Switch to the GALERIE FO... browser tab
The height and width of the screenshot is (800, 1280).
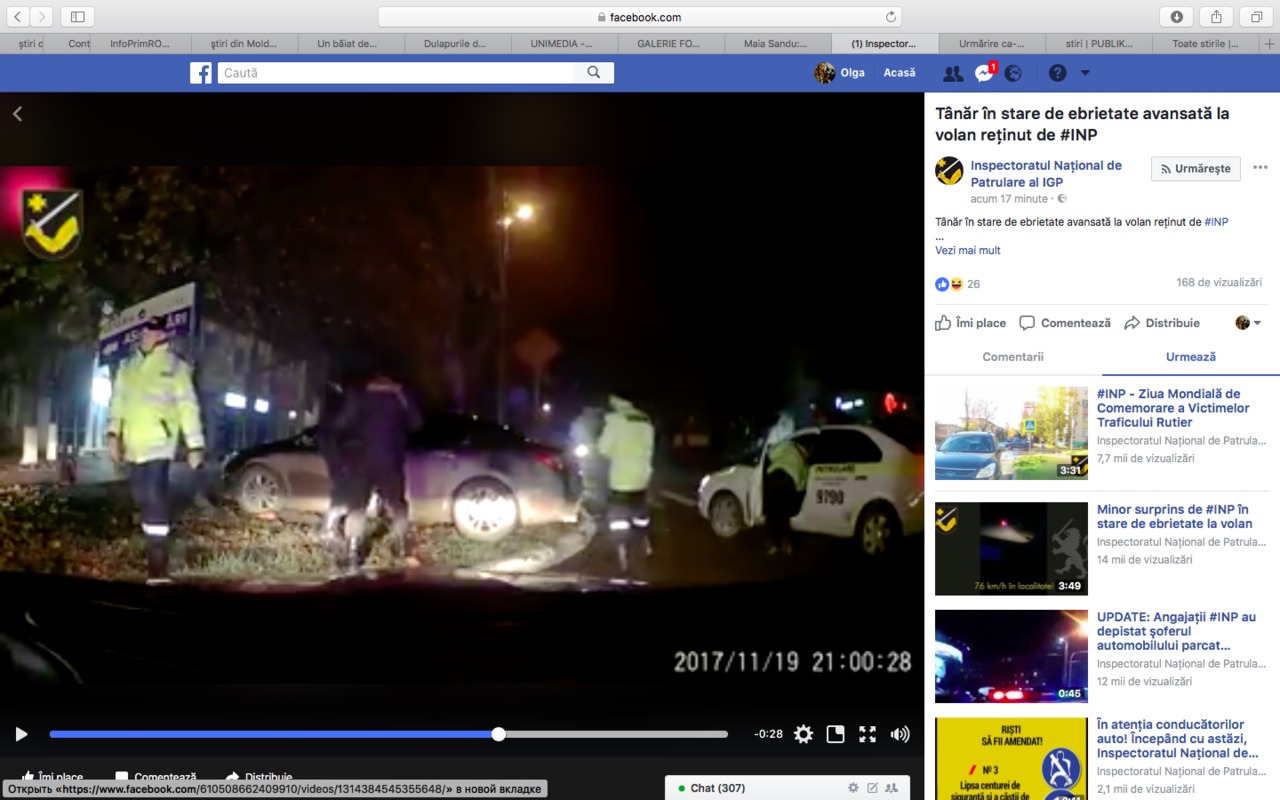pos(671,44)
